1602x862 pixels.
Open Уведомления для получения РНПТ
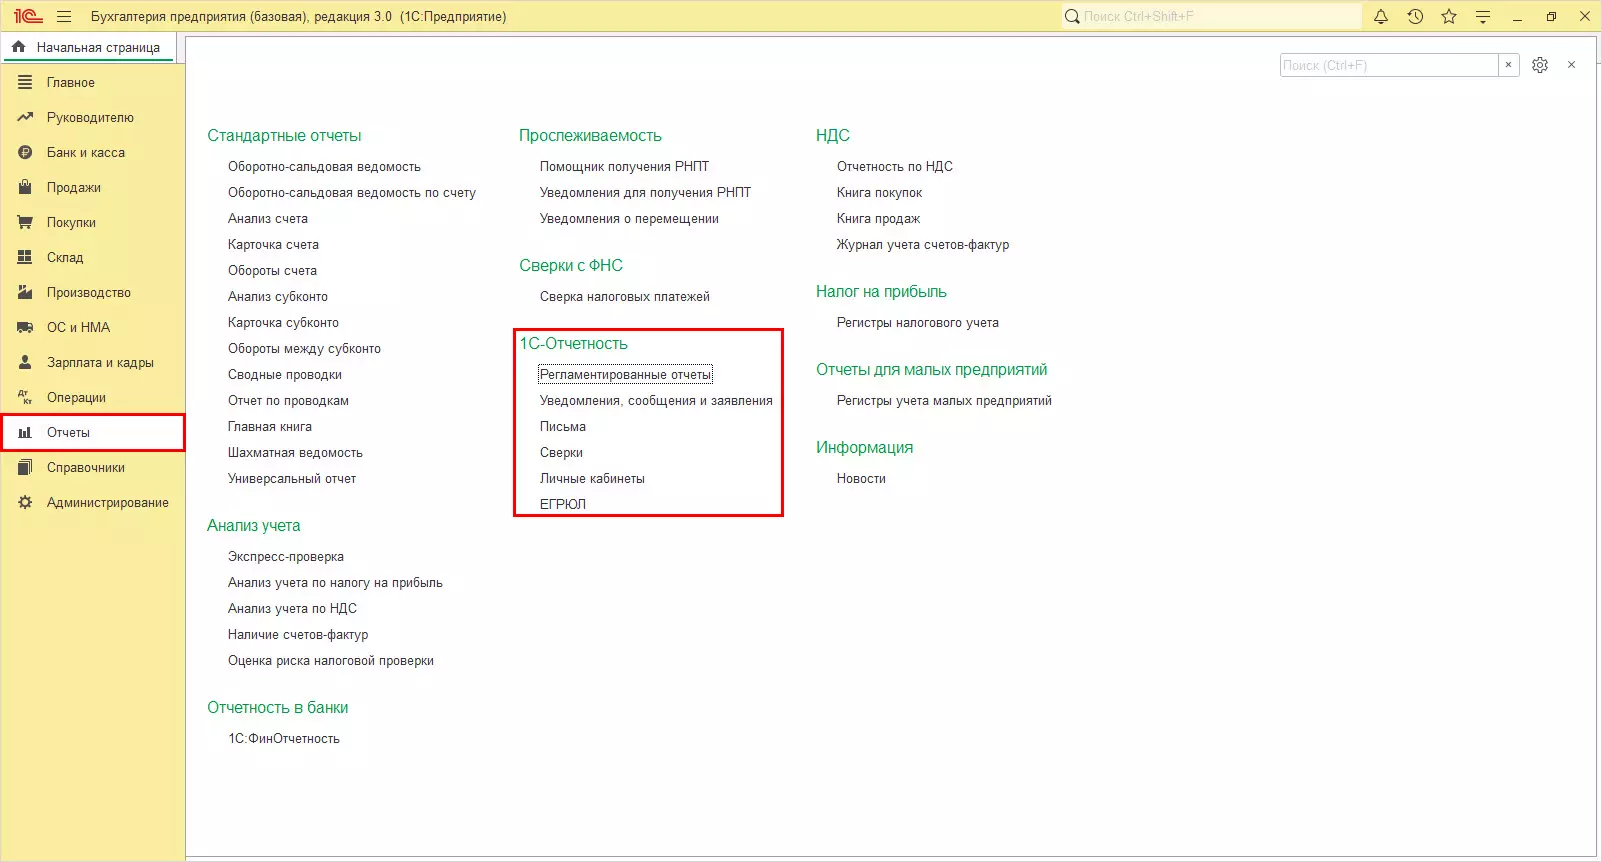tap(645, 192)
